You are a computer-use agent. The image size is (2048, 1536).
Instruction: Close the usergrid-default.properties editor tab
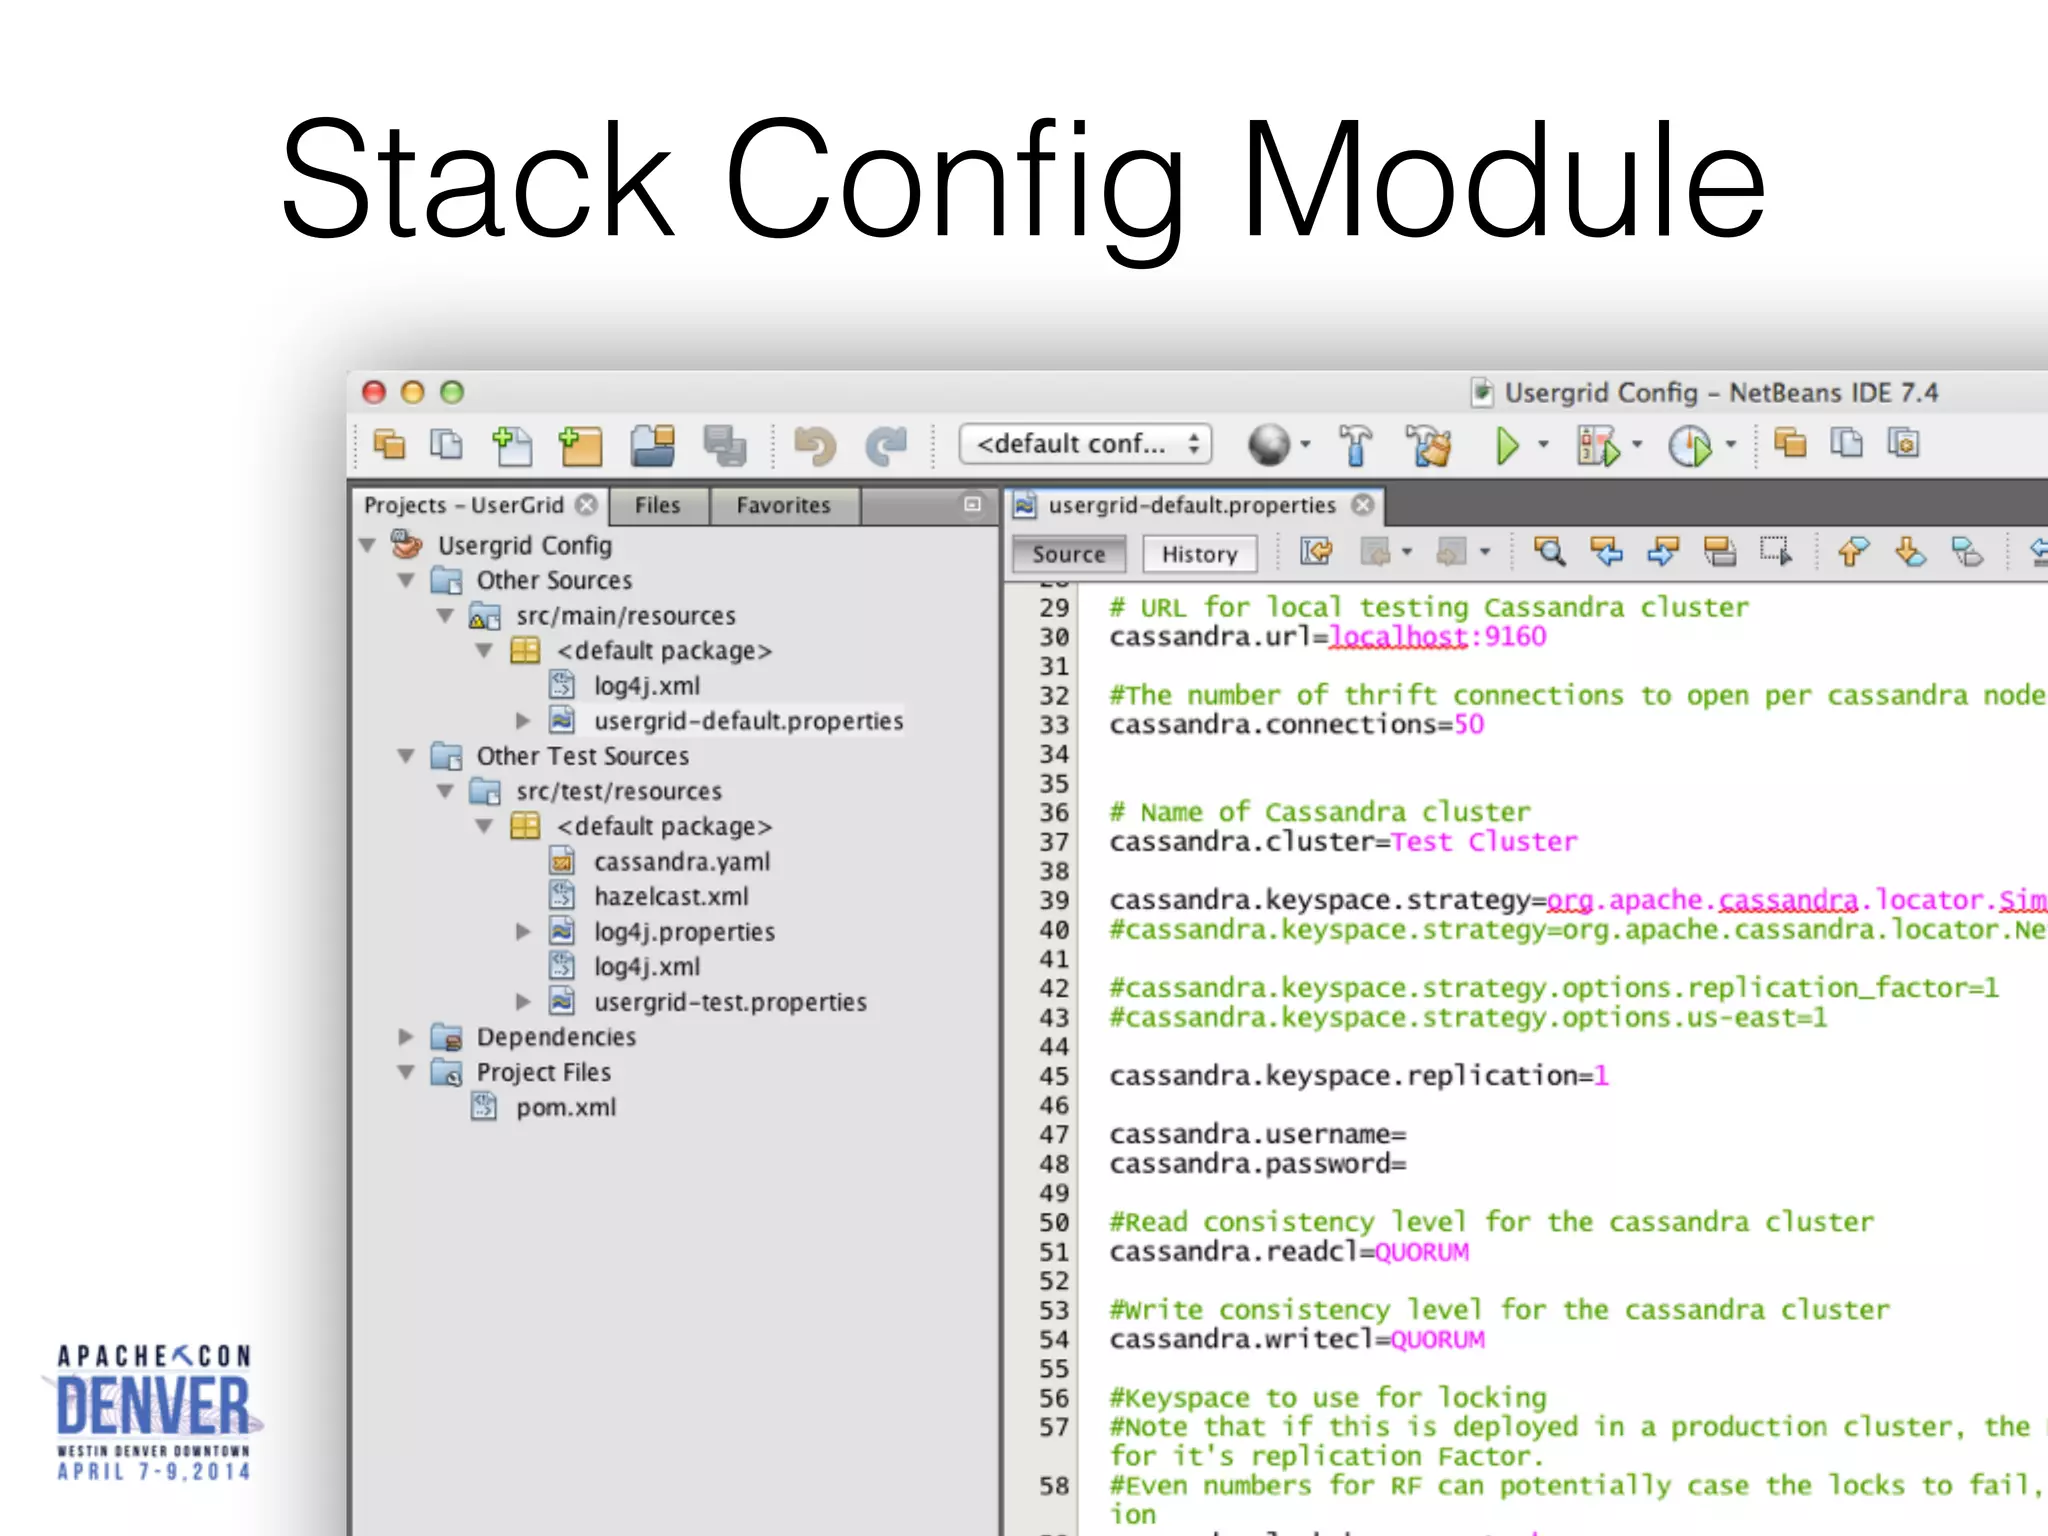tap(1363, 505)
